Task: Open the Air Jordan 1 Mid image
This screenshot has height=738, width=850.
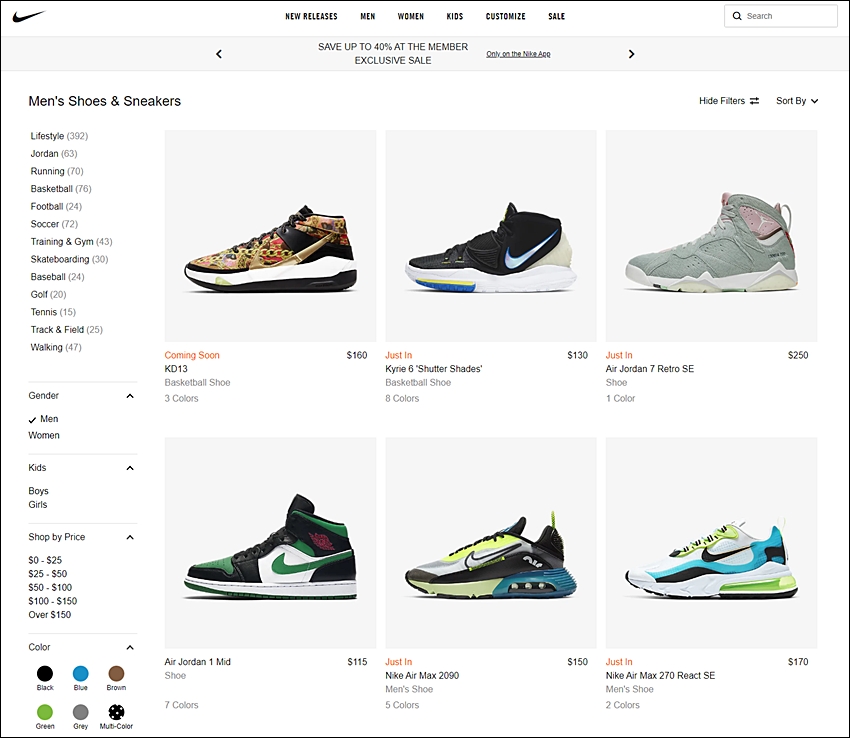Action: pyautogui.click(x=271, y=543)
